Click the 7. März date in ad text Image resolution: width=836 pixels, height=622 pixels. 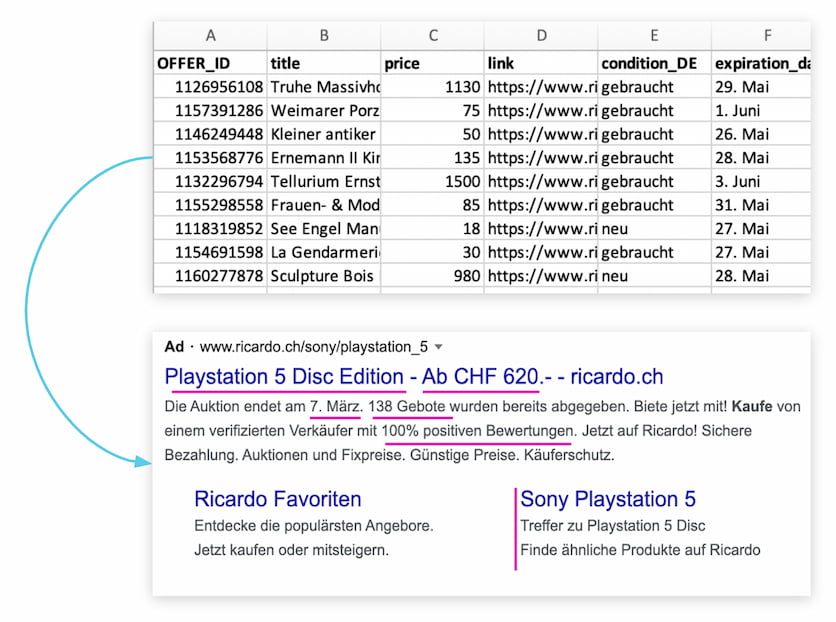click(336, 407)
